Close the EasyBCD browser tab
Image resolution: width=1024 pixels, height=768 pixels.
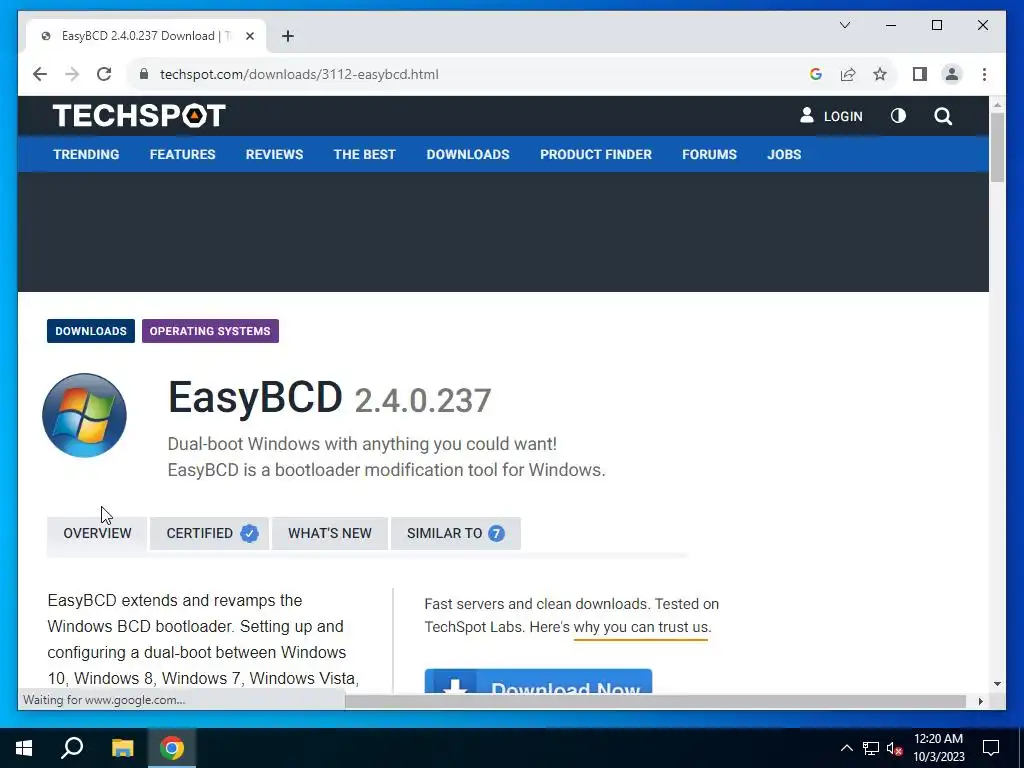coord(249,36)
